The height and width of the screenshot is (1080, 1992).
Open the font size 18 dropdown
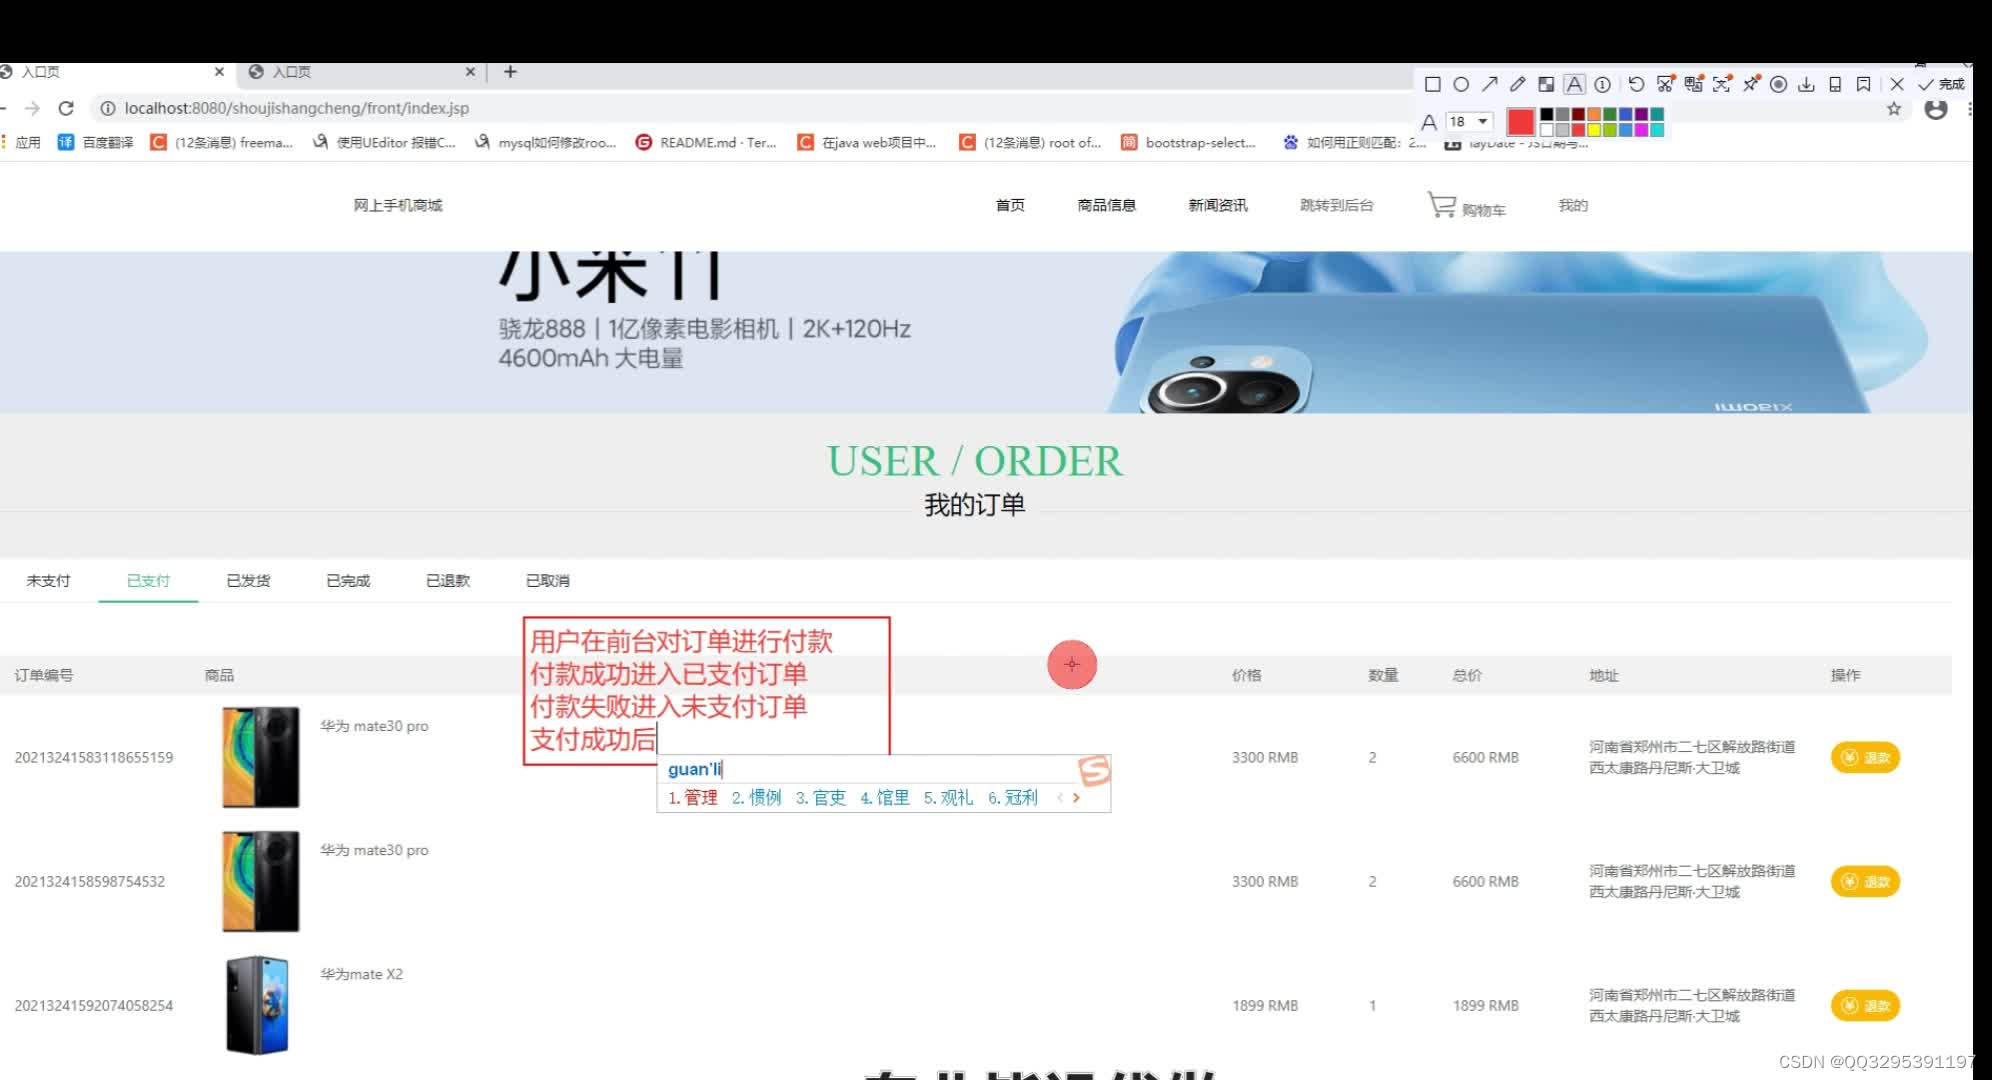coord(1469,121)
